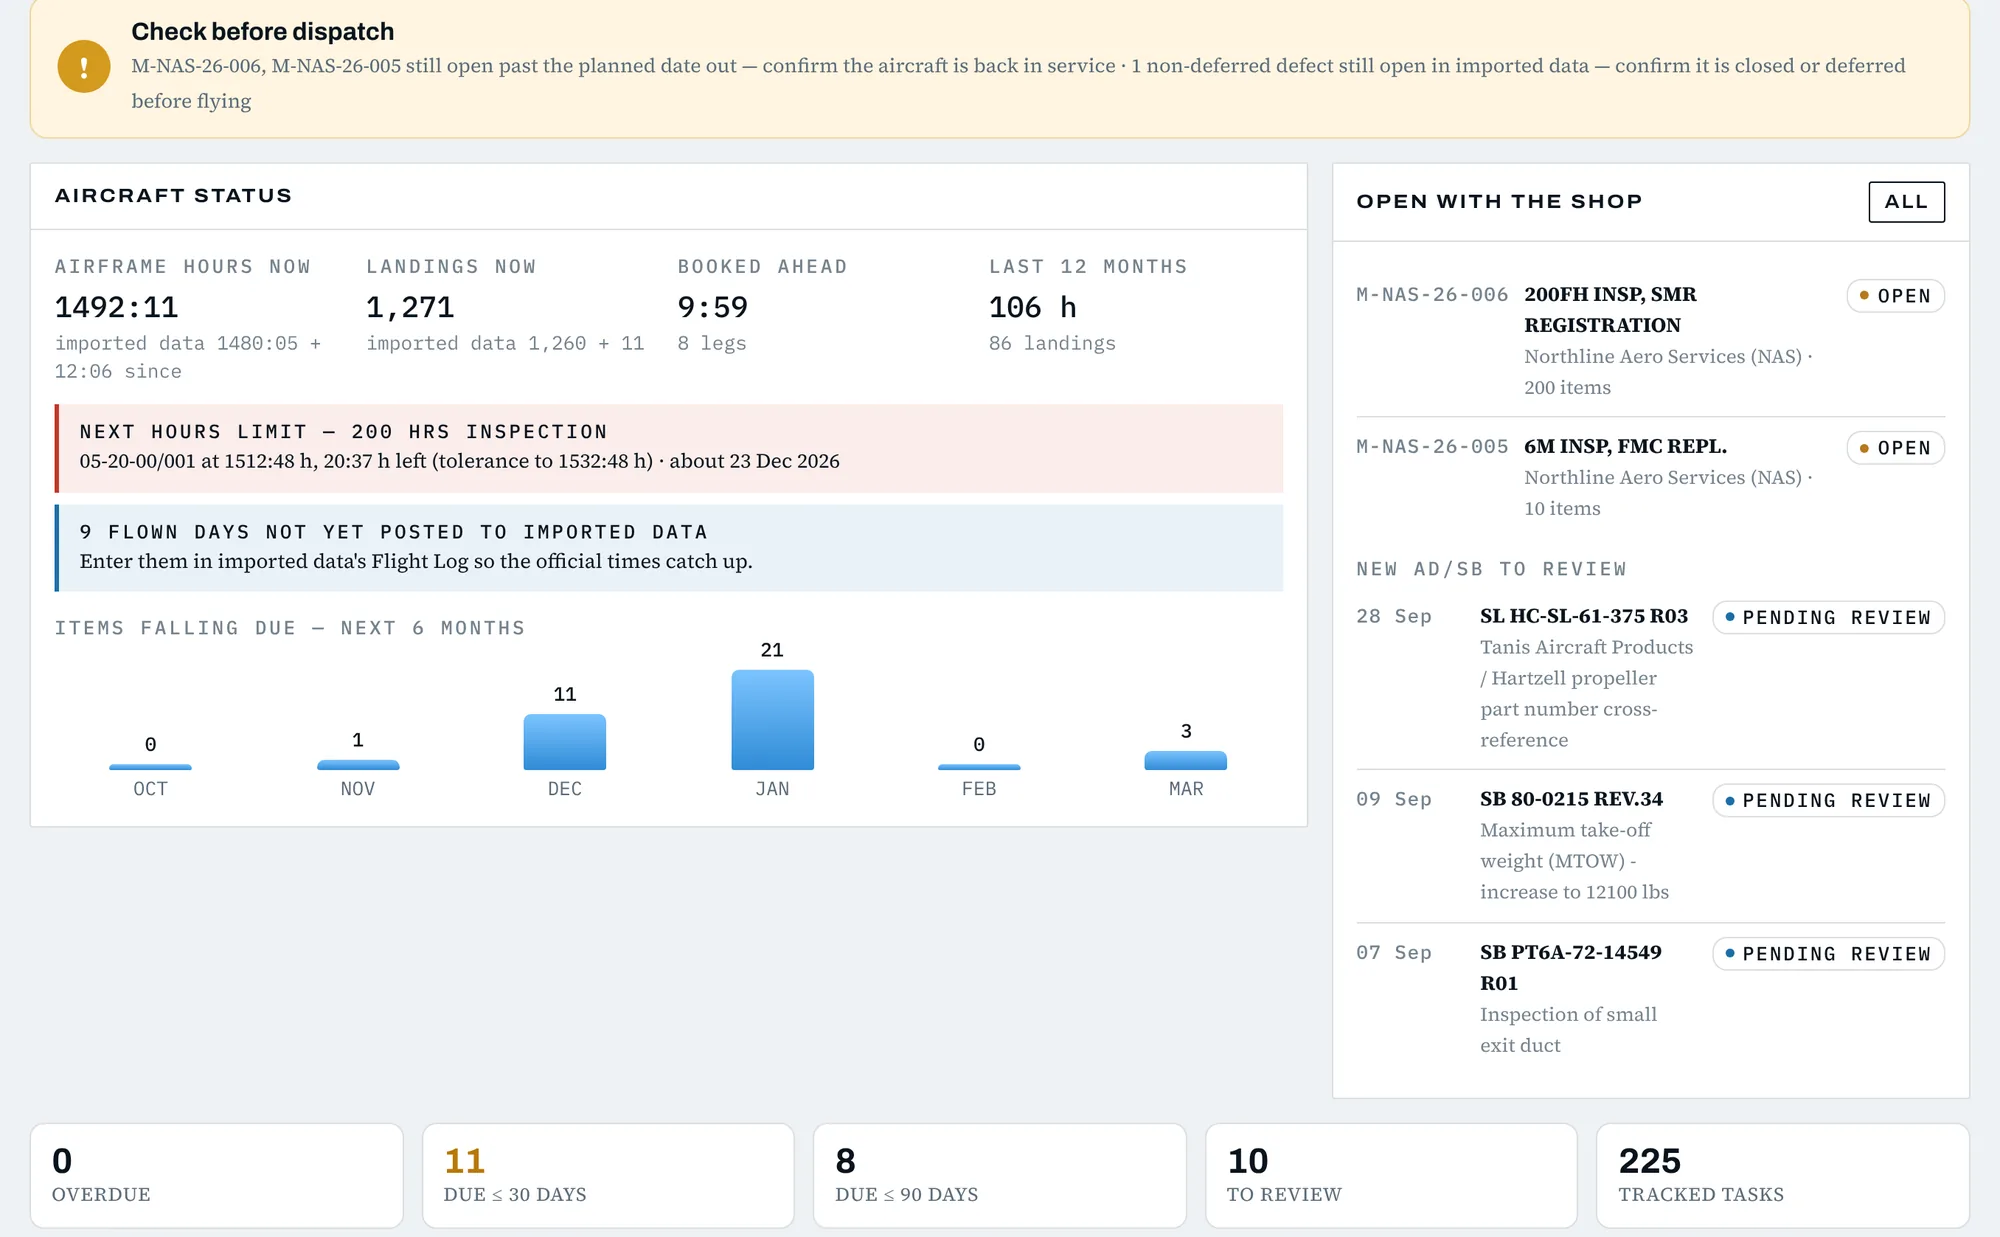
Task: Select PENDING REVIEW badge for SB 80-0215 REV.34
Action: [x=1828, y=801]
